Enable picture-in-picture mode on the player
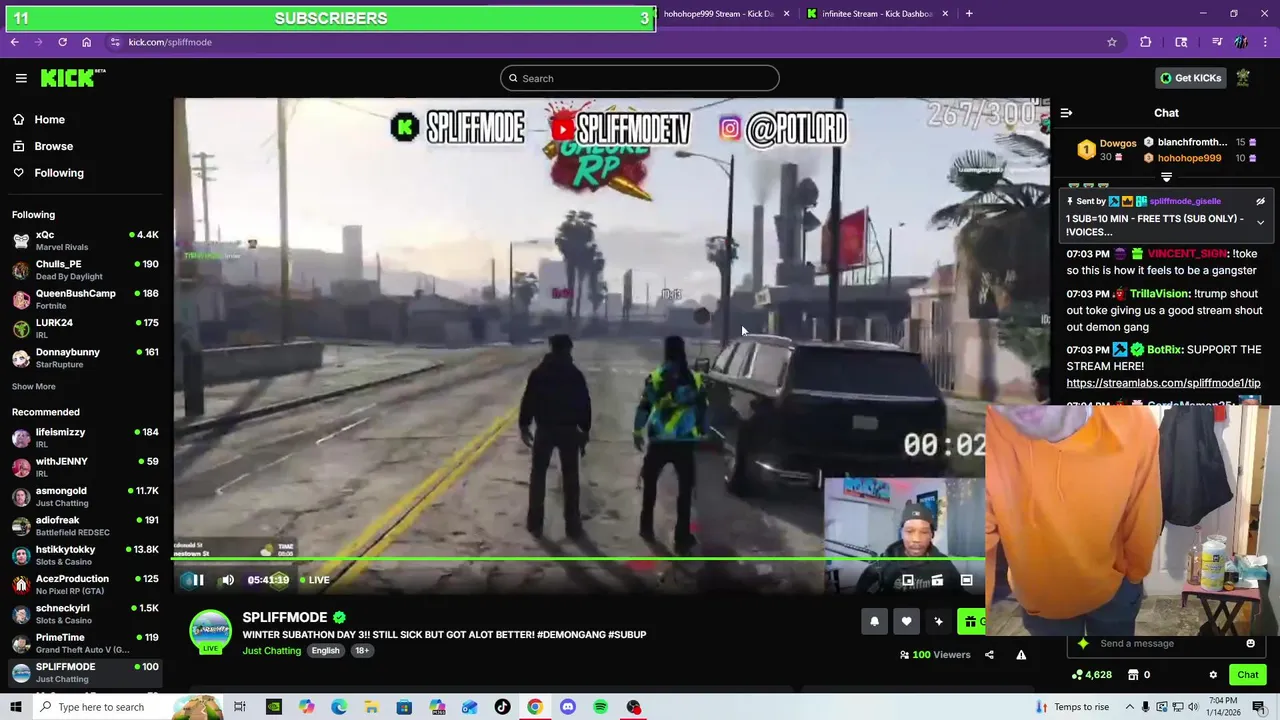Screen dimensions: 1280x720 click(908, 580)
